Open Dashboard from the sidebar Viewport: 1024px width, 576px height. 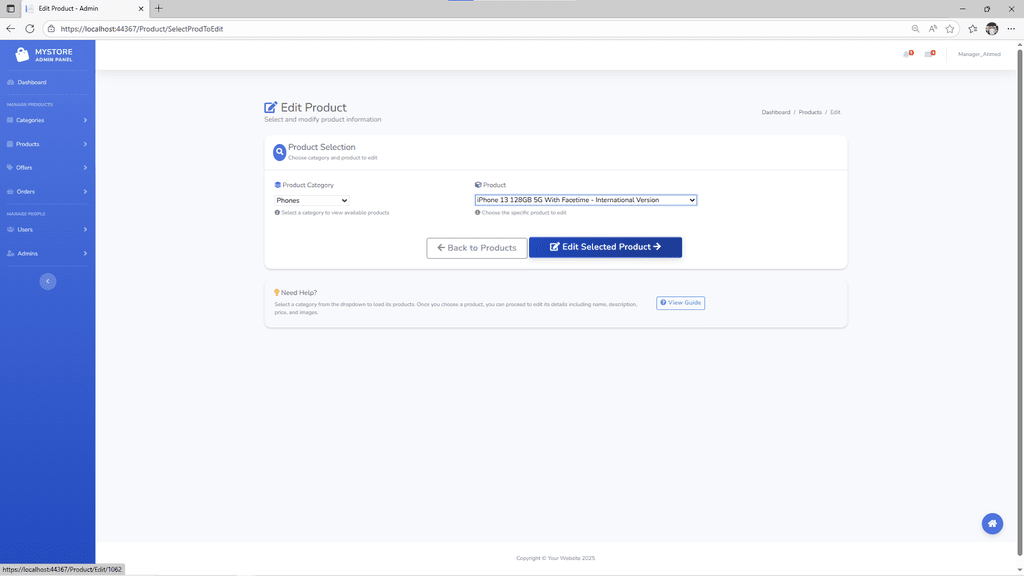pyautogui.click(x=32, y=82)
